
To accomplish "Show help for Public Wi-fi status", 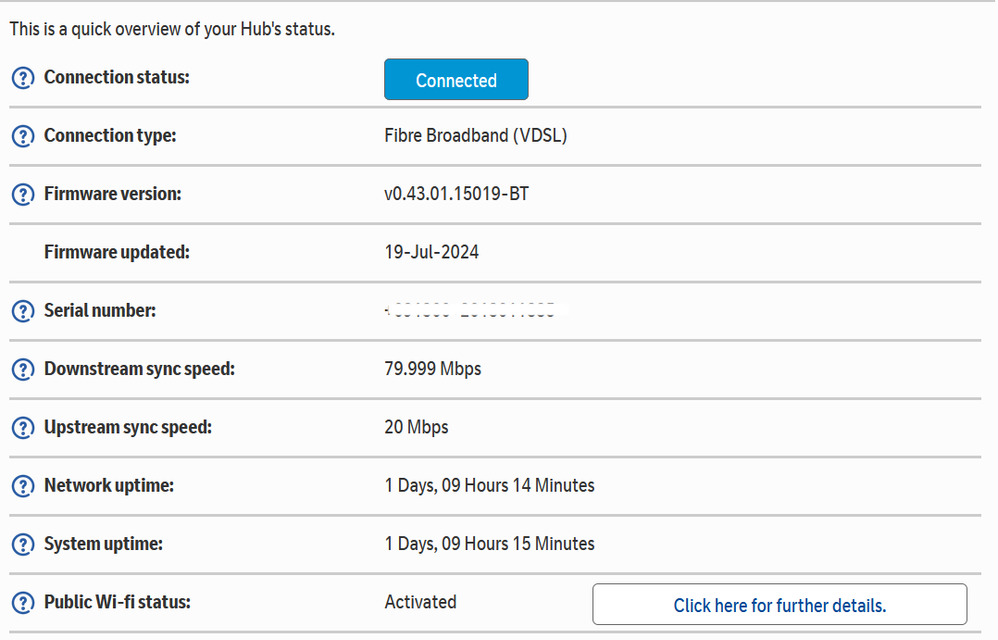I will (x=23, y=603).
